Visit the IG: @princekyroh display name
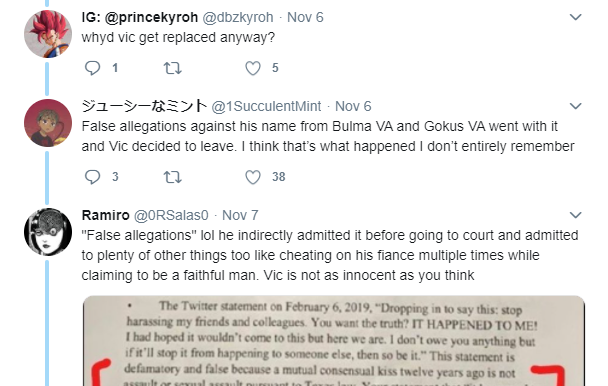Viewport: 608px width, 386px height. coord(140,17)
